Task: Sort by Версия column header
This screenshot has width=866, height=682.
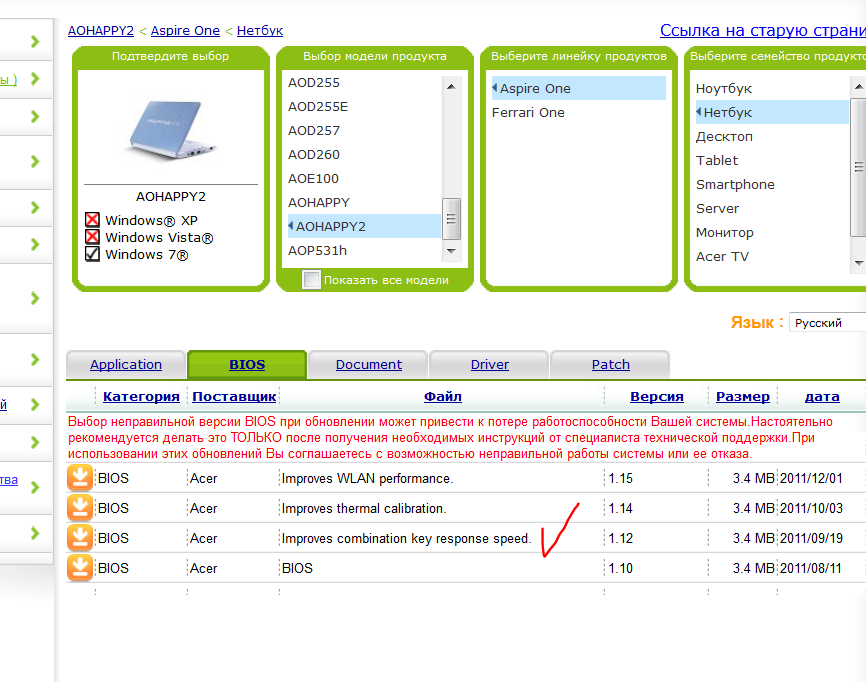Action: (x=657, y=396)
